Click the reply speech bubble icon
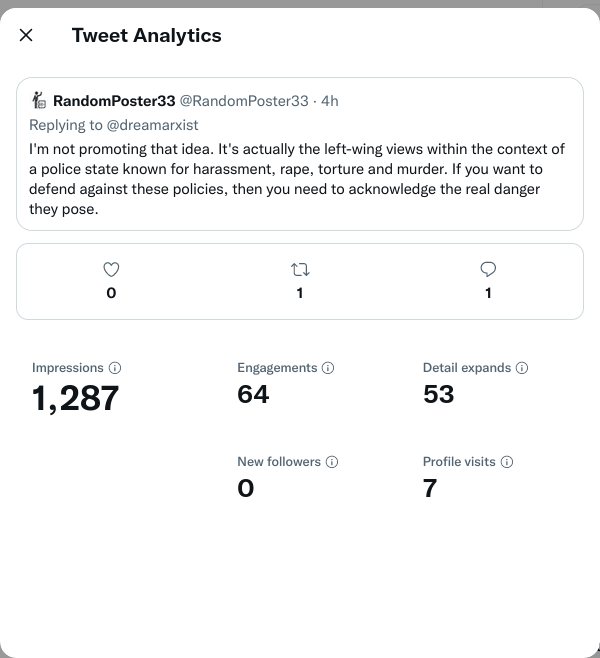Screen dimensions: 600x658 point(488,269)
